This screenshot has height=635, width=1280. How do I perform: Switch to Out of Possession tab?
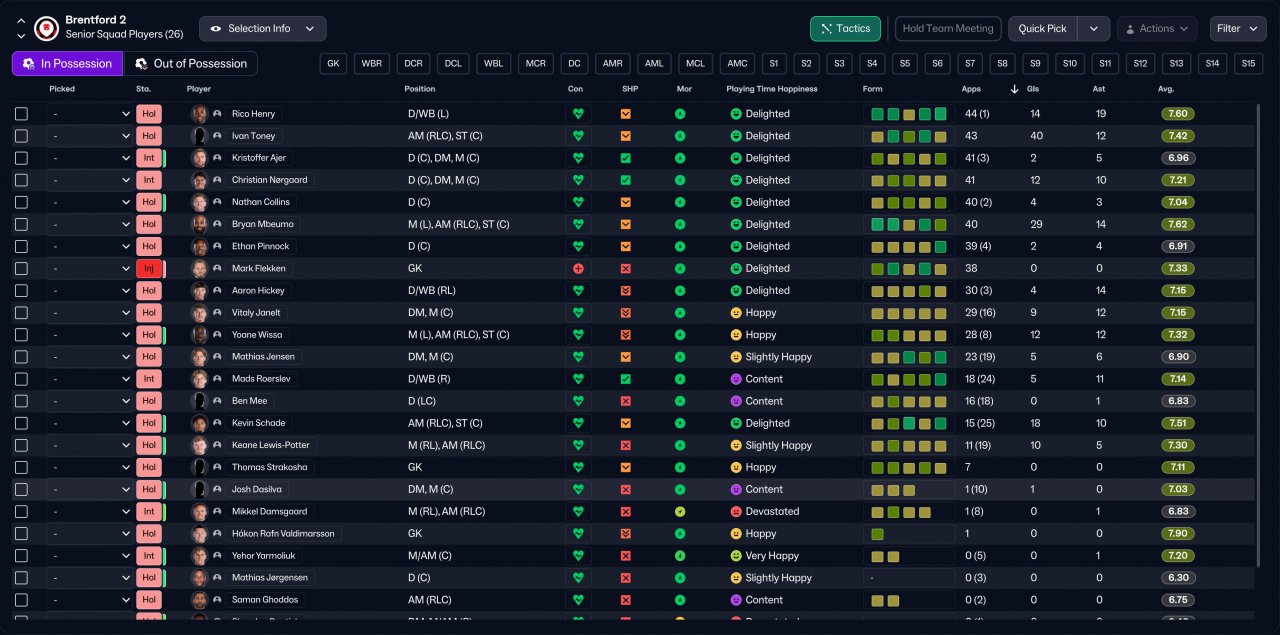click(x=190, y=64)
